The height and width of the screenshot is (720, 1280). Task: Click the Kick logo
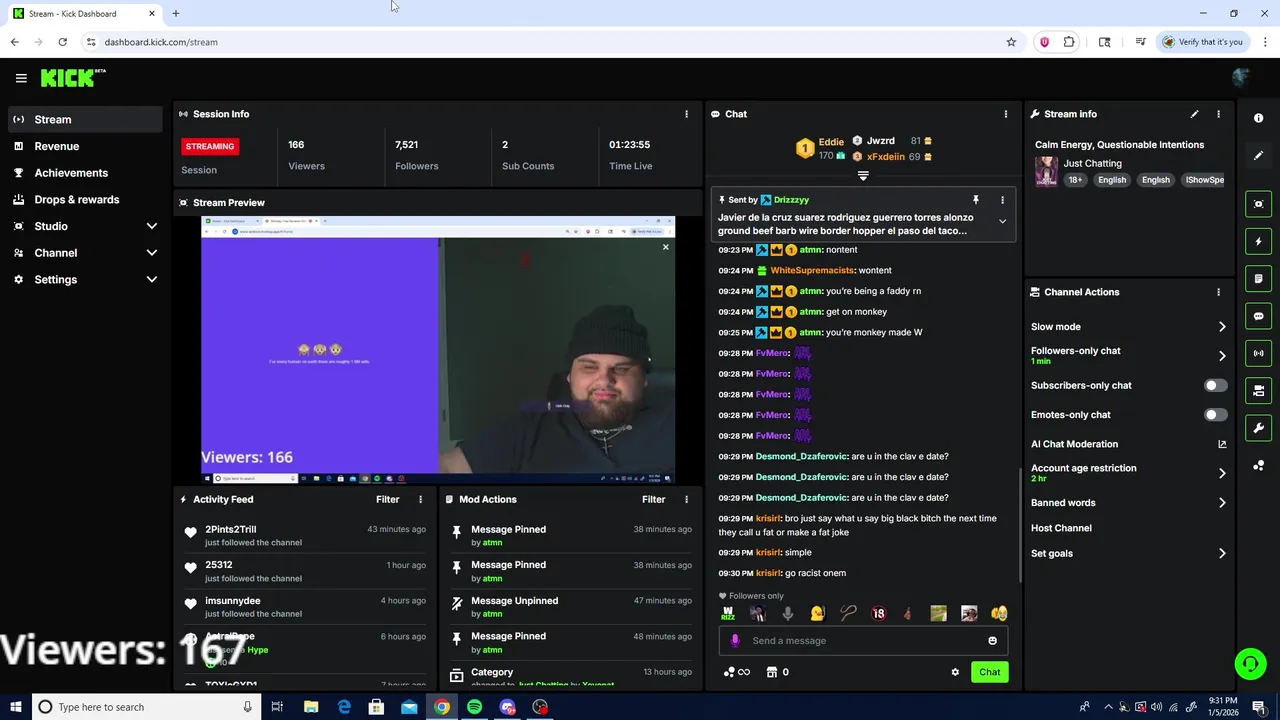[x=72, y=78]
